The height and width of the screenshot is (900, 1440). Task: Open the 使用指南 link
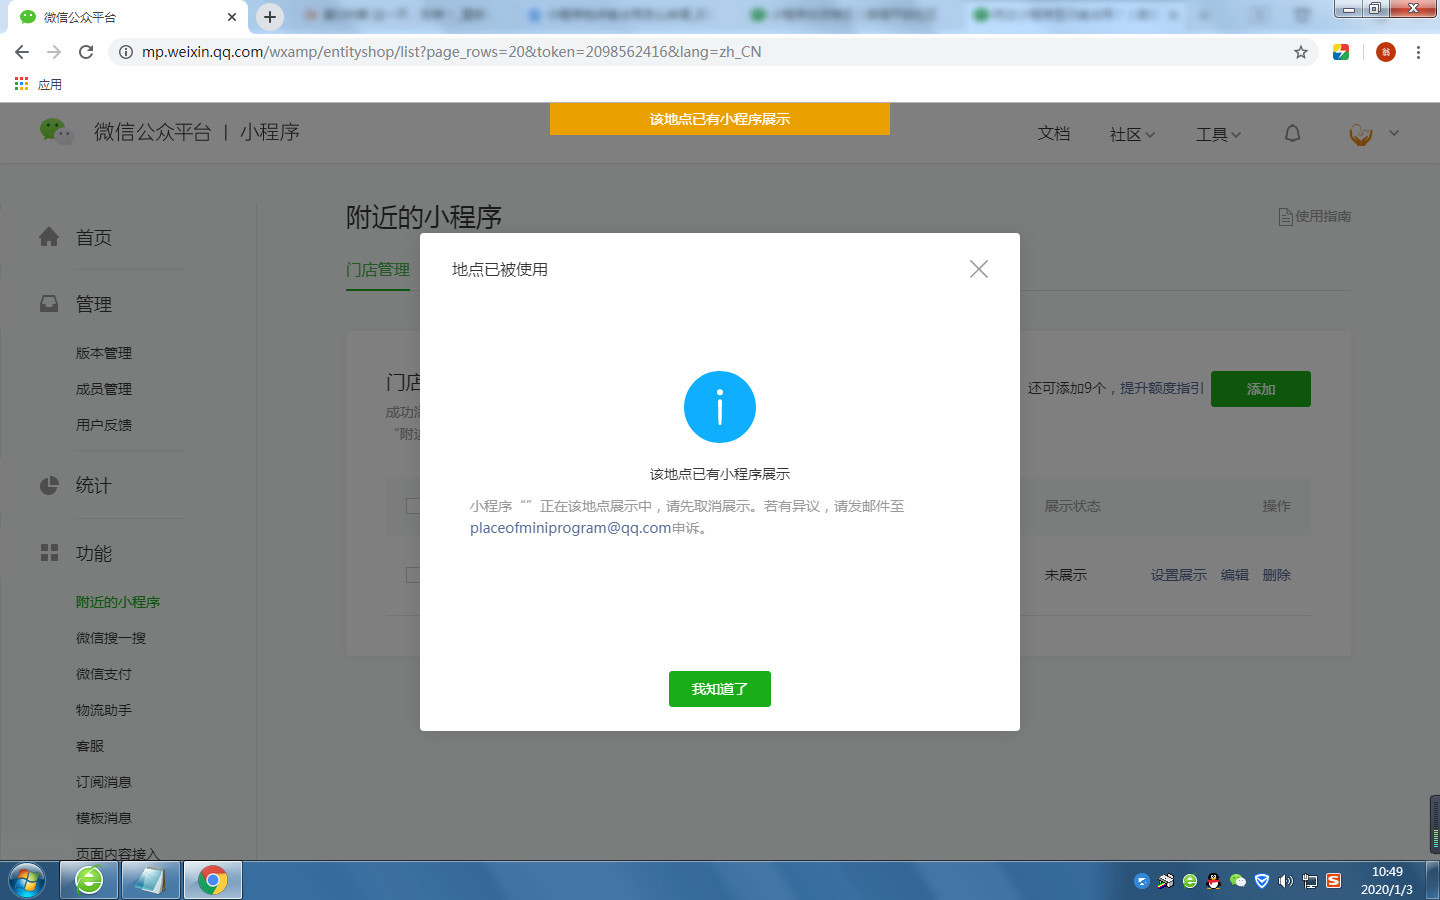[x=1315, y=216]
